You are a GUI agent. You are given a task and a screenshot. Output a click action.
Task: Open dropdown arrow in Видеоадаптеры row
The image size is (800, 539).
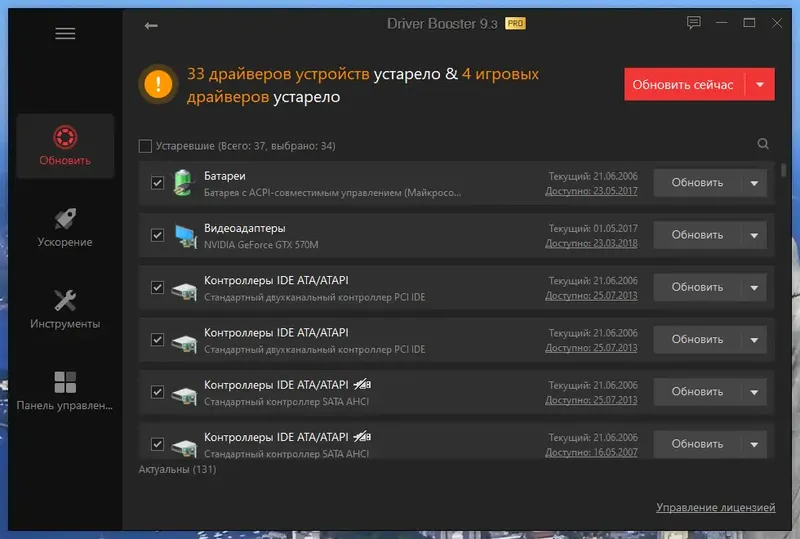pyautogui.click(x=754, y=235)
